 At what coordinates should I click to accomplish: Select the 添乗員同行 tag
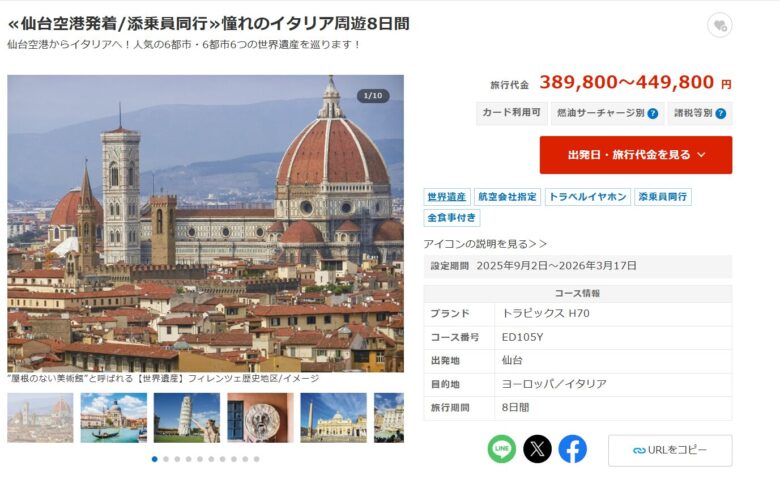pyautogui.click(x=663, y=197)
